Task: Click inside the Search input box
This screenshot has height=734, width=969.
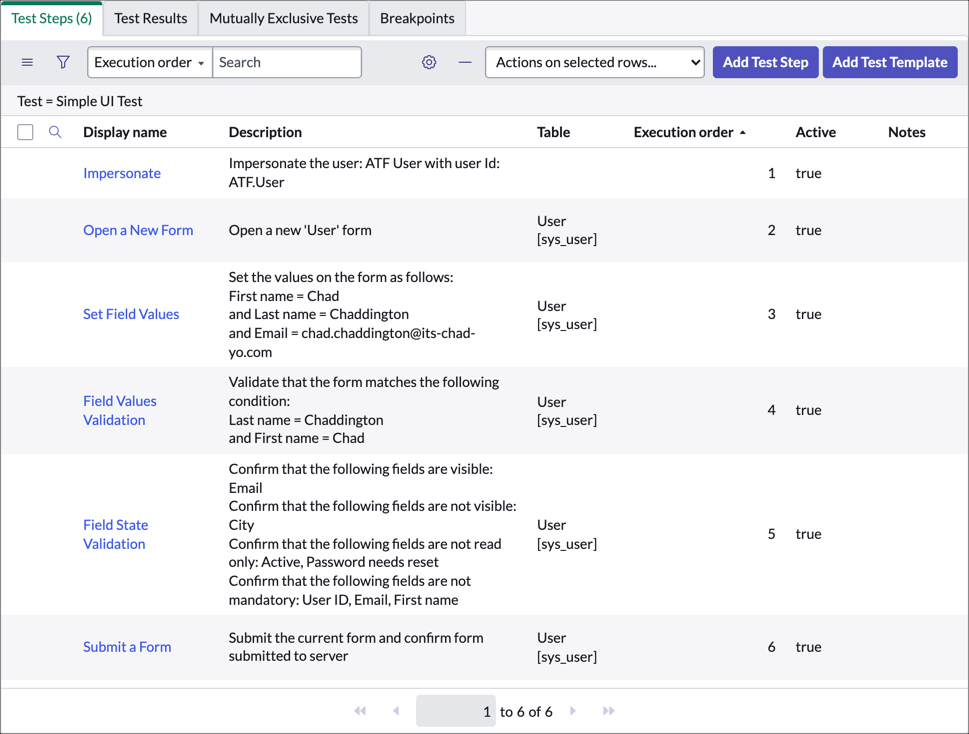Action: [287, 62]
